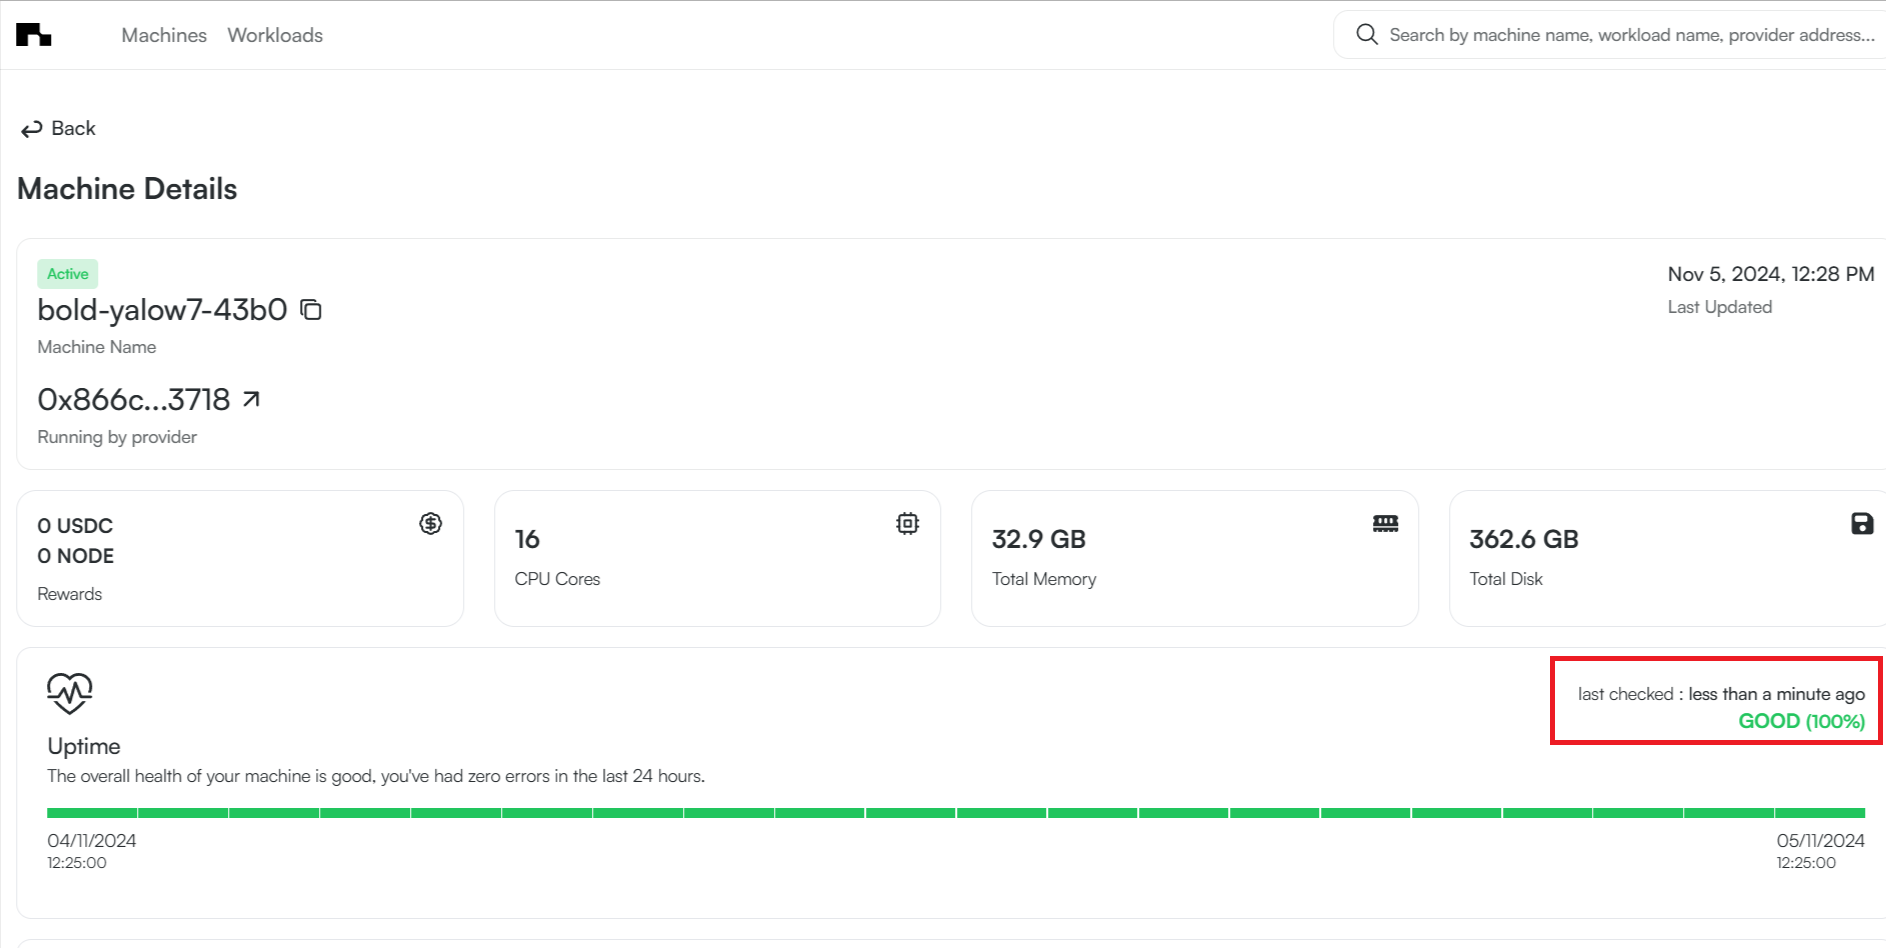Click the Back link

pyautogui.click(x=73, y=128)
